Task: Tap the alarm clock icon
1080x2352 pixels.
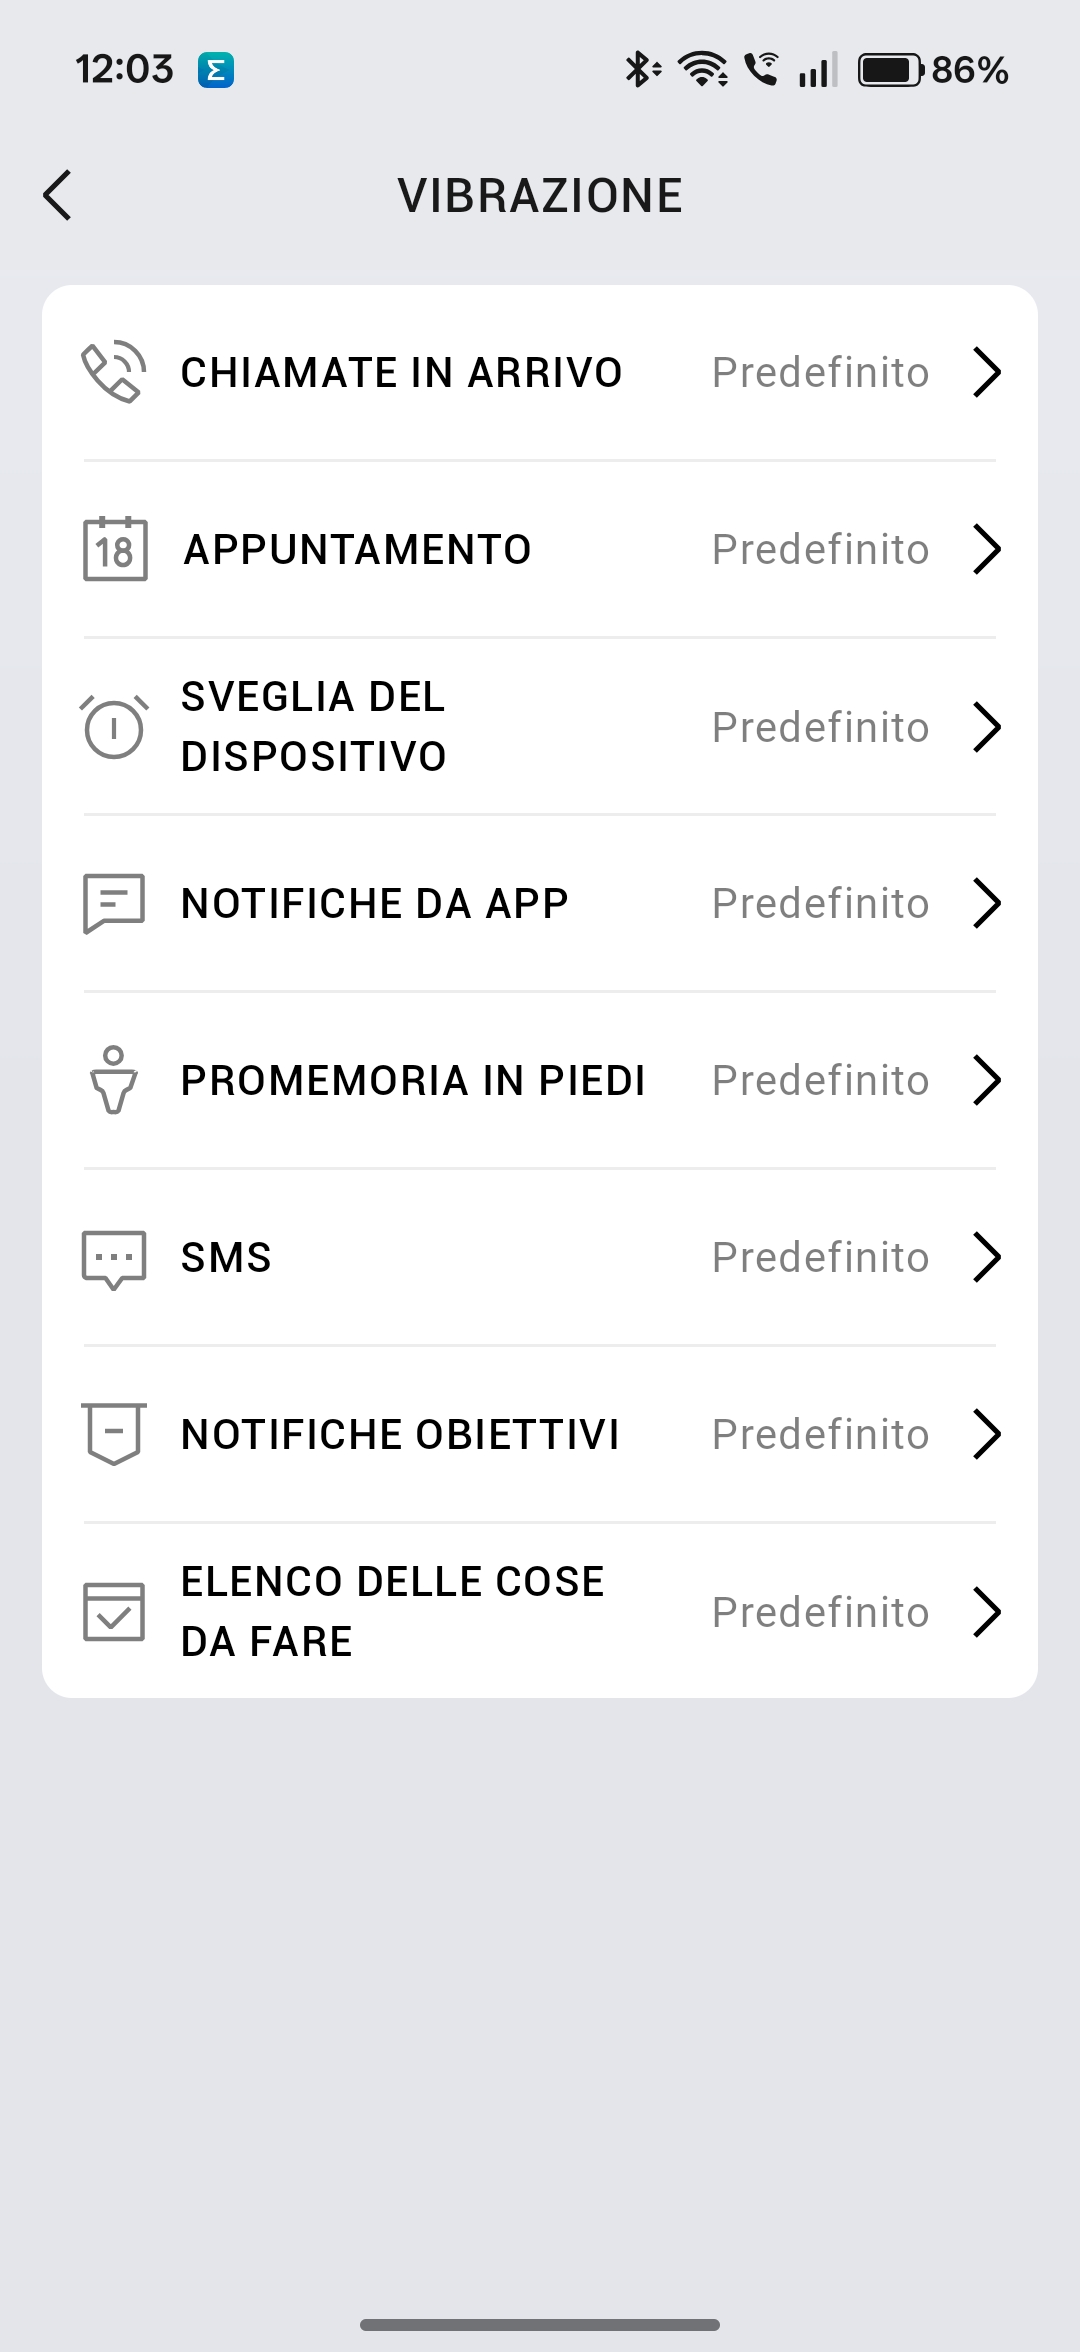Action: (x=114, y=727)
